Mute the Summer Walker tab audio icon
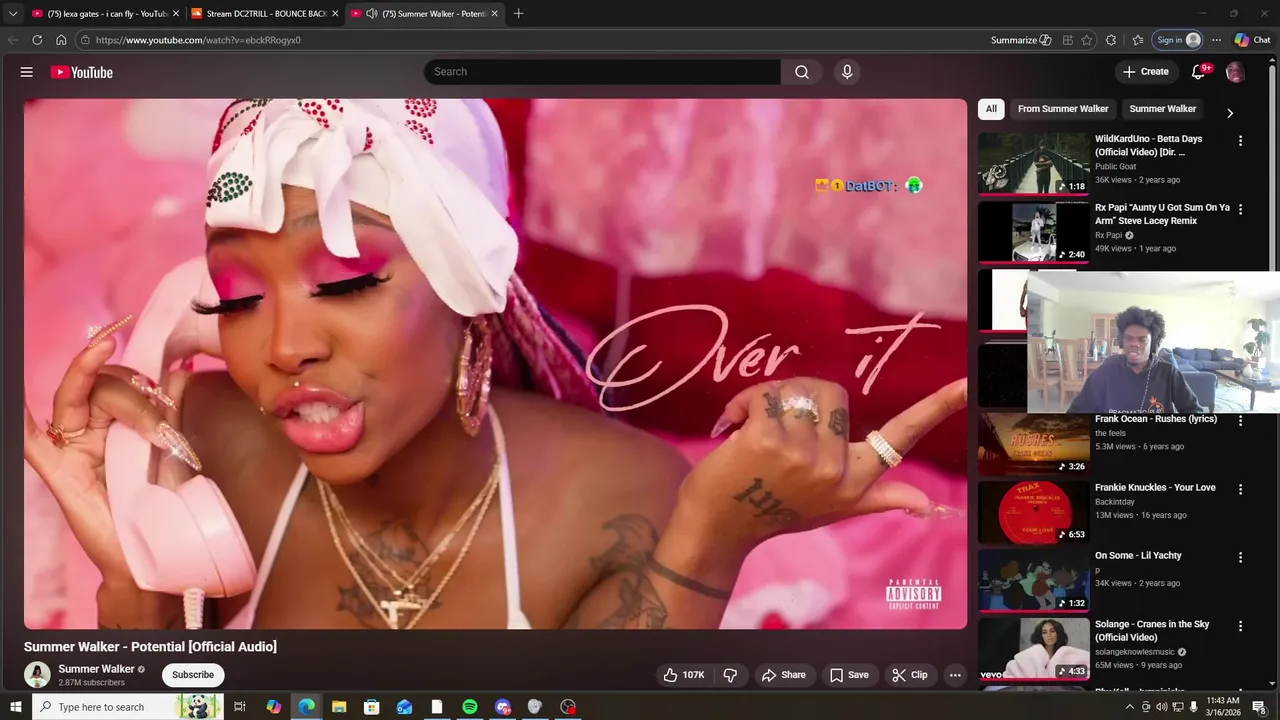 pos(372,14)
